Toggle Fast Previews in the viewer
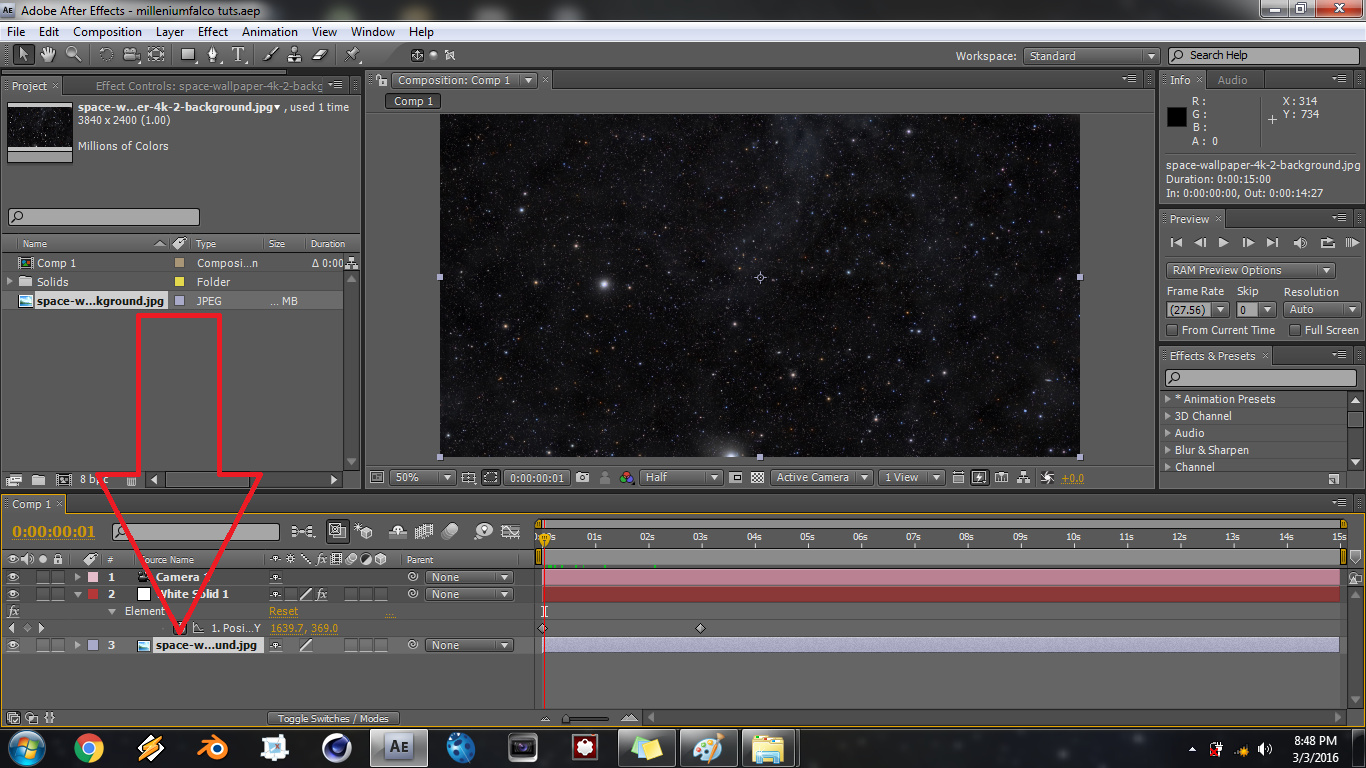The height and width of the screenshot is (768, 1366). [979, 478]
